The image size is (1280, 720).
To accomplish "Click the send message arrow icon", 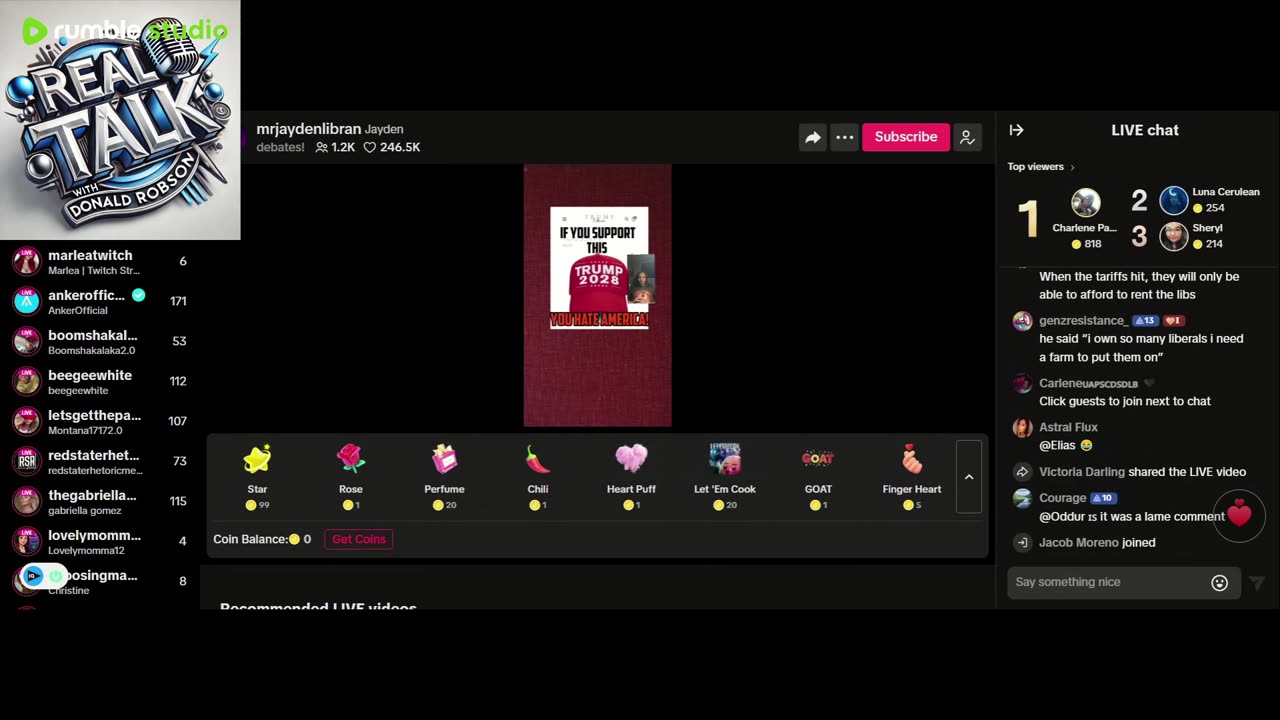I will pos(1257,583).
